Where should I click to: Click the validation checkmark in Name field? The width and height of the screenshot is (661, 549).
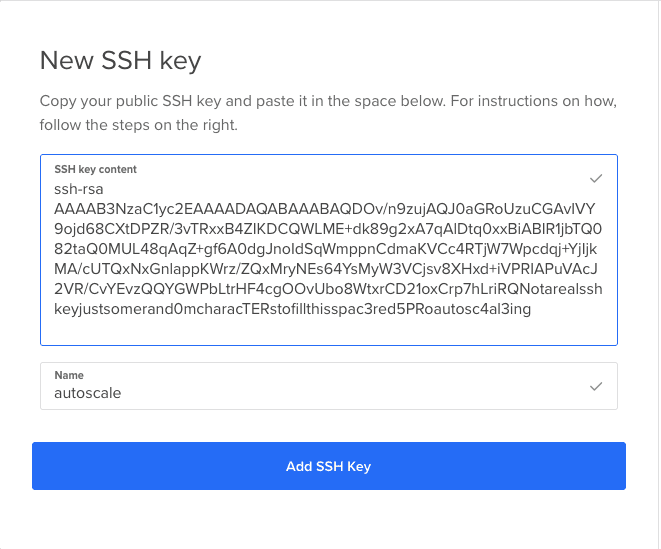[x=596, y=386]
